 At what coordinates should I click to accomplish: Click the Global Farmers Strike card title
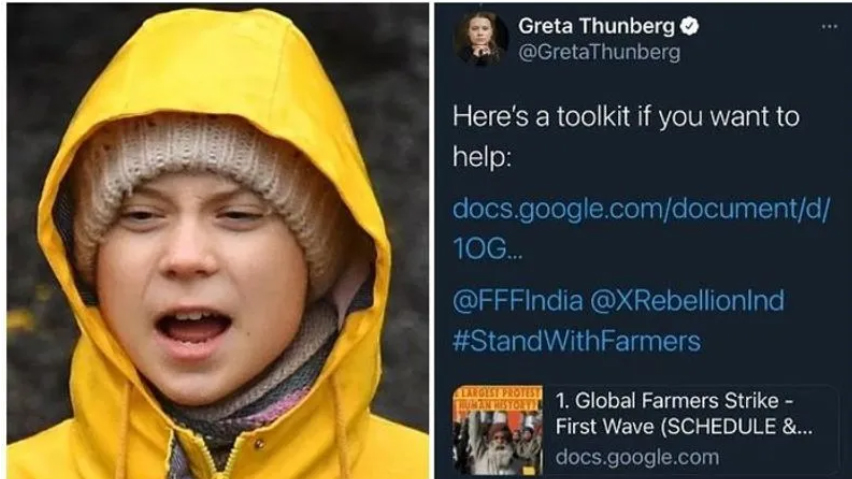point(674,401)
